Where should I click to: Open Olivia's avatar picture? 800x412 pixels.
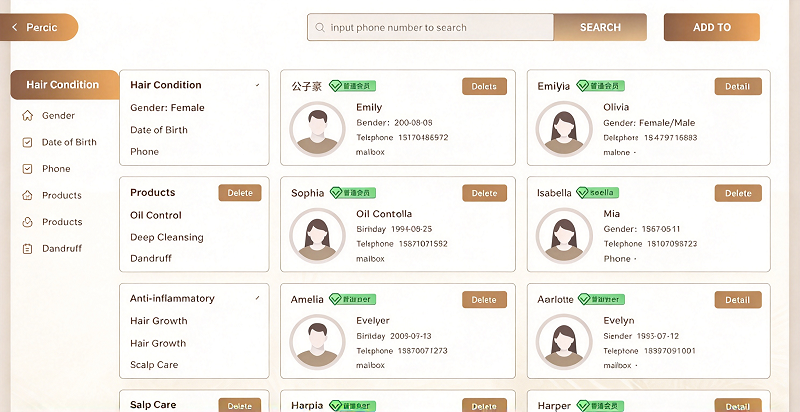[x=564, y=130]
